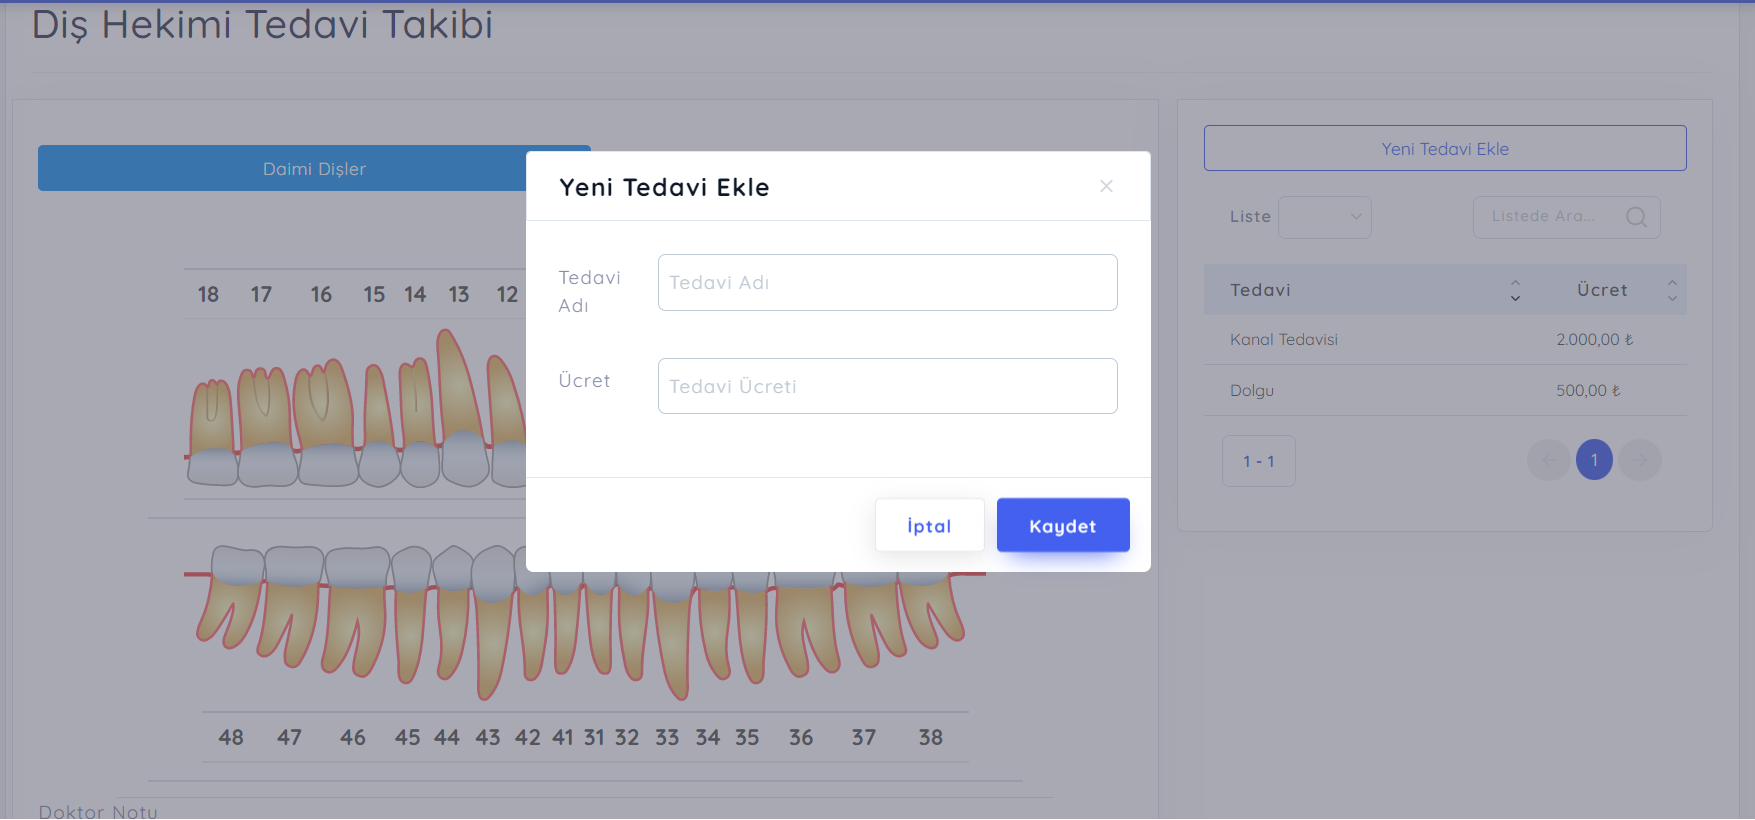Go to next page arrow
The image size is (1755, 820).
pyautogui.click(x=1640, y=460)
